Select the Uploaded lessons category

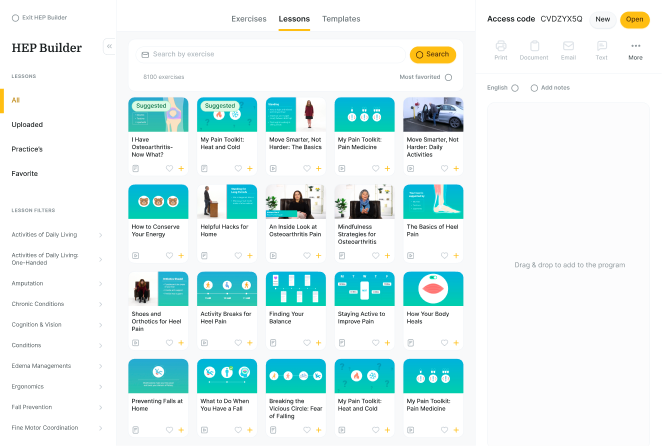tap(27, 125)
